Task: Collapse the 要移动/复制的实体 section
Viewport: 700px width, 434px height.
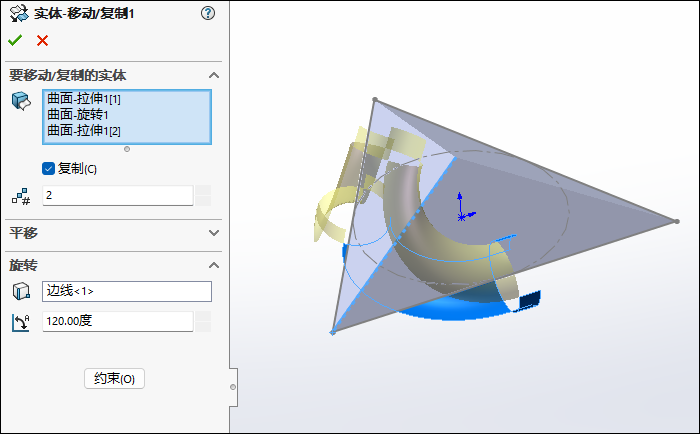Action: [214, 75]
